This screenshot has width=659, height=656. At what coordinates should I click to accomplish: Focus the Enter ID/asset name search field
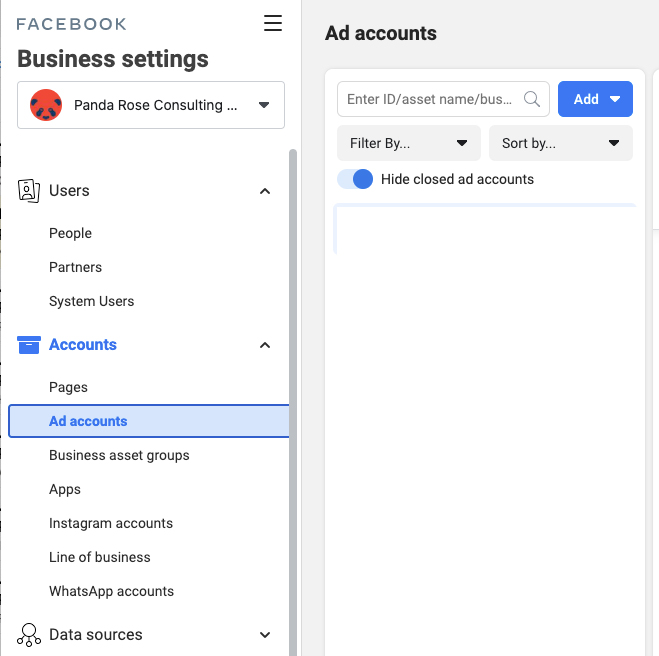click(443, 99)
